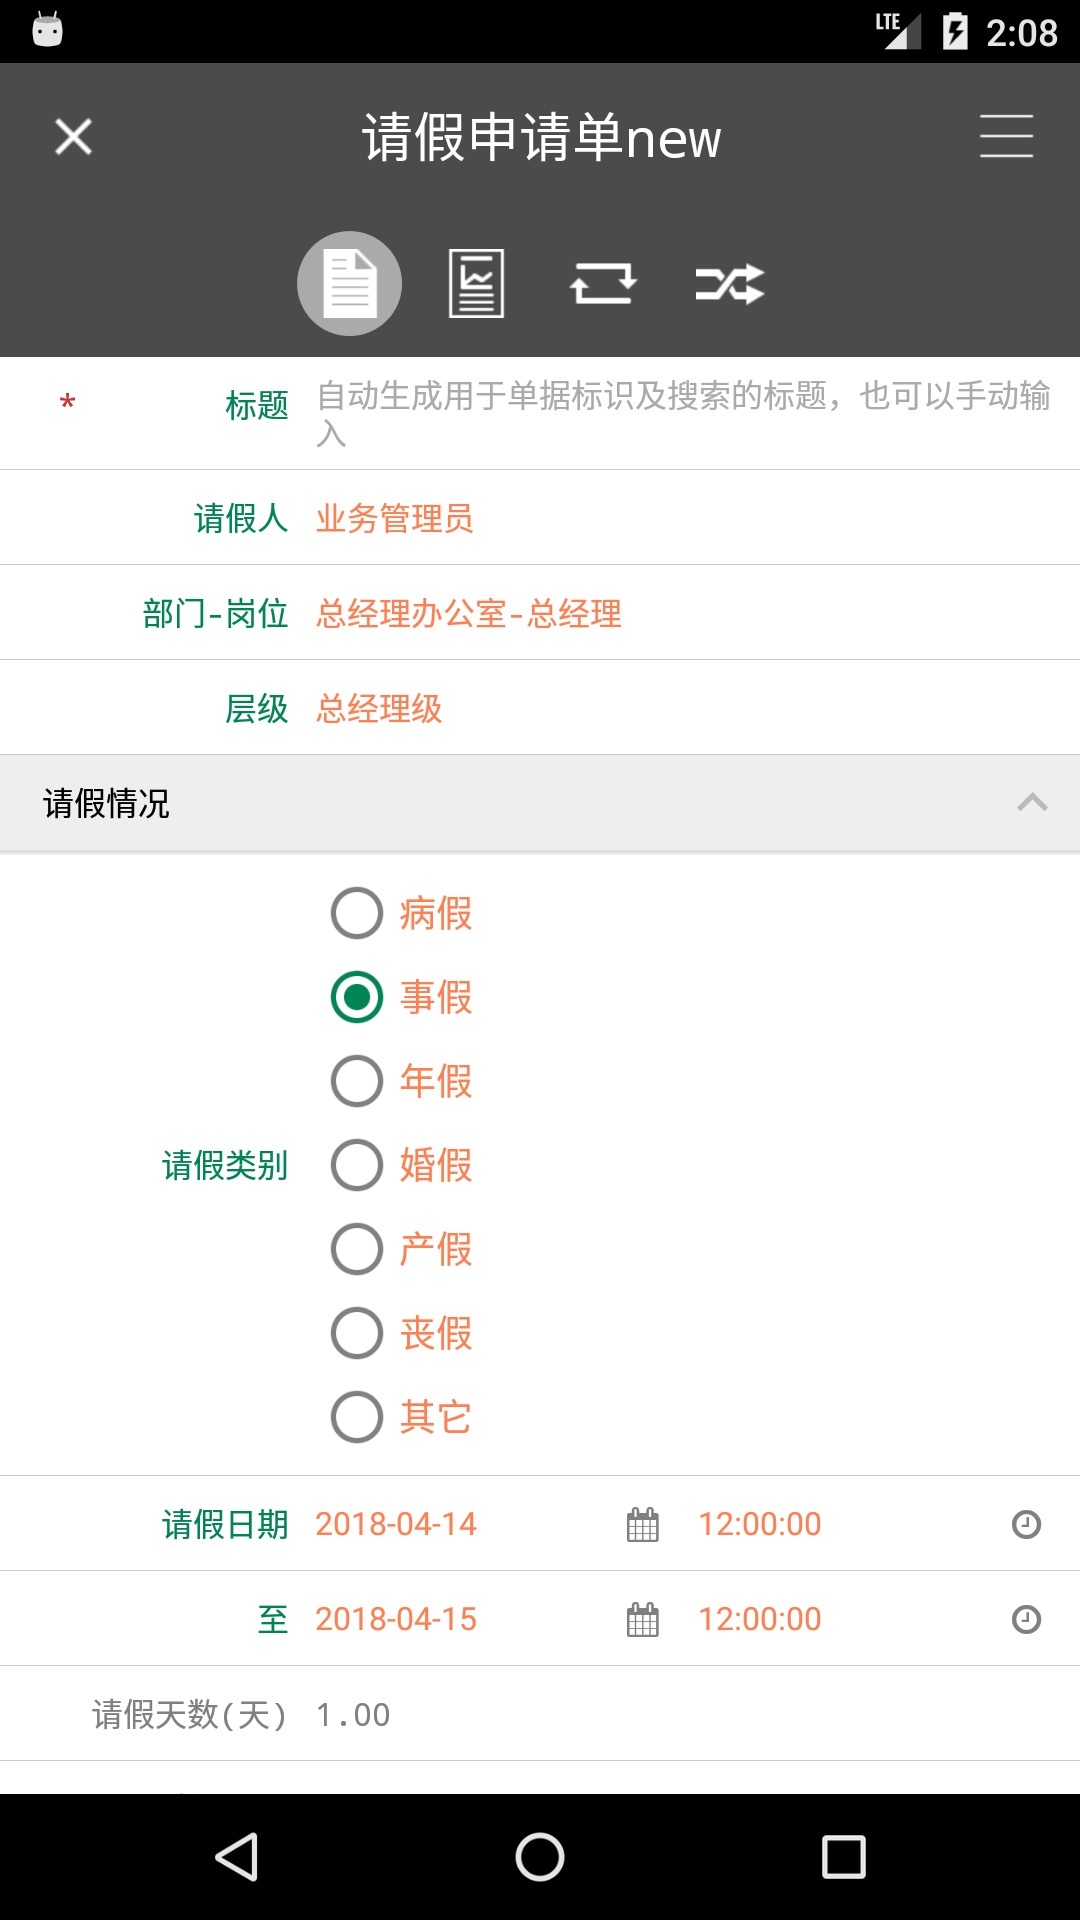Open calendar picker for 2018-04-15 end date

[x=643, y=1620]
